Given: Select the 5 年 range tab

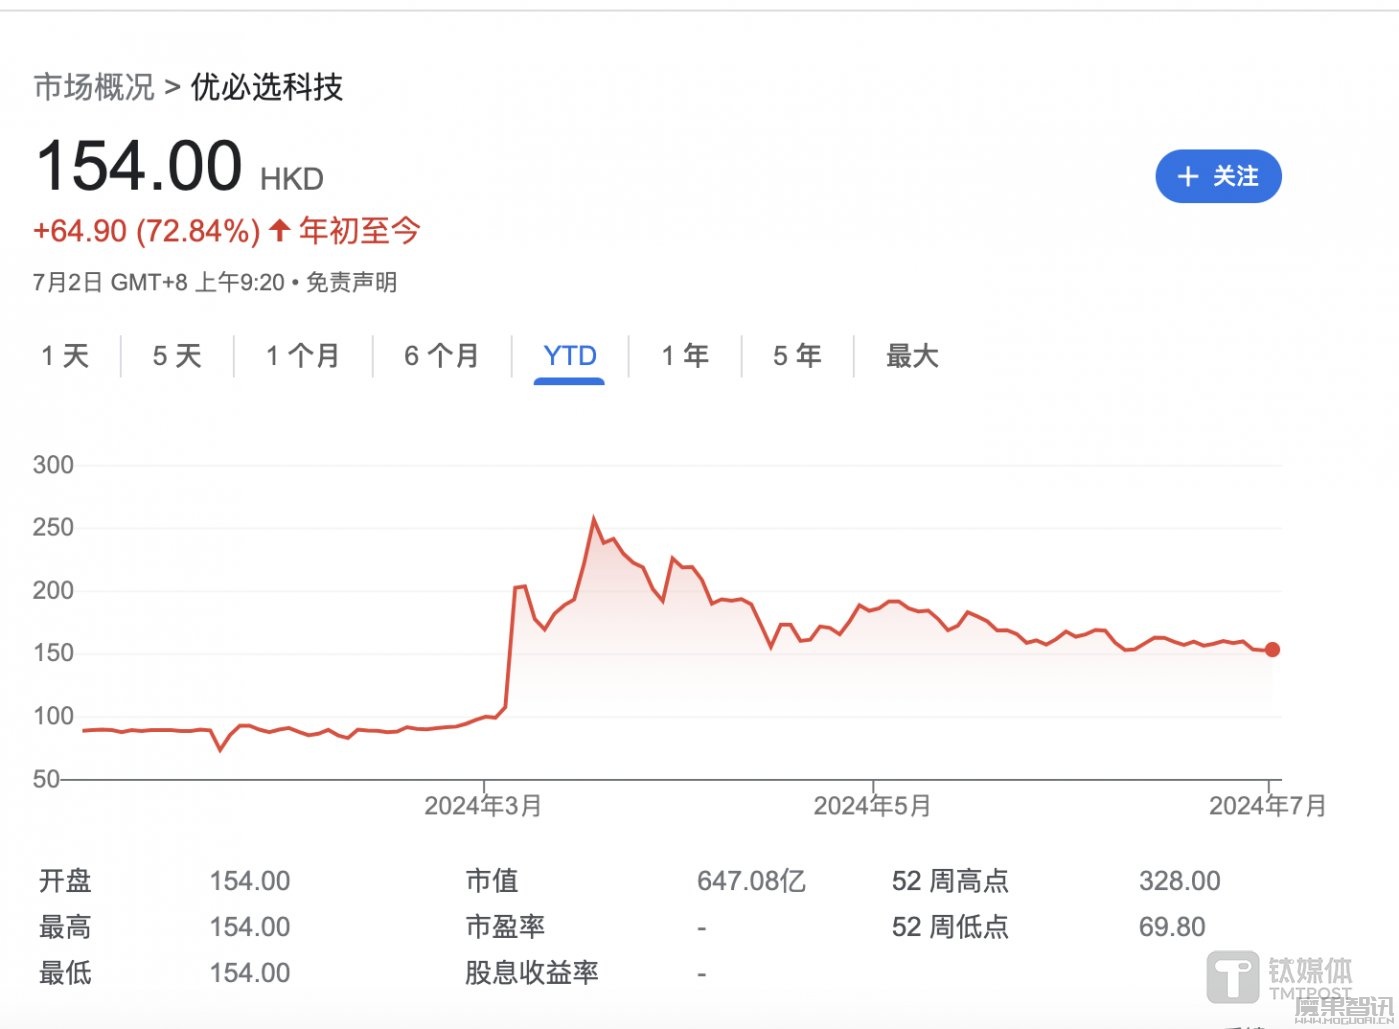Looking at the screenshot, I should point(797,356).
